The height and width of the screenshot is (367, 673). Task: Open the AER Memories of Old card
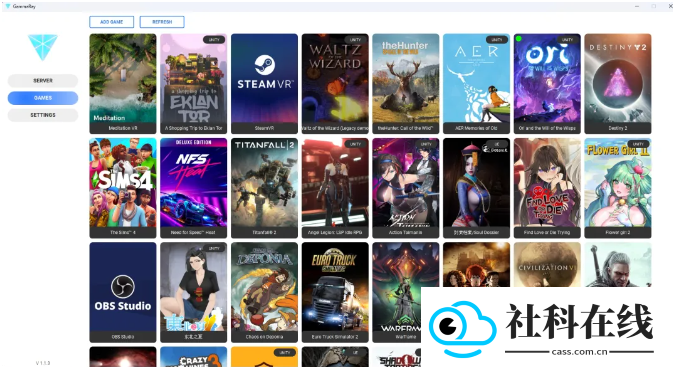click(476, 84)
